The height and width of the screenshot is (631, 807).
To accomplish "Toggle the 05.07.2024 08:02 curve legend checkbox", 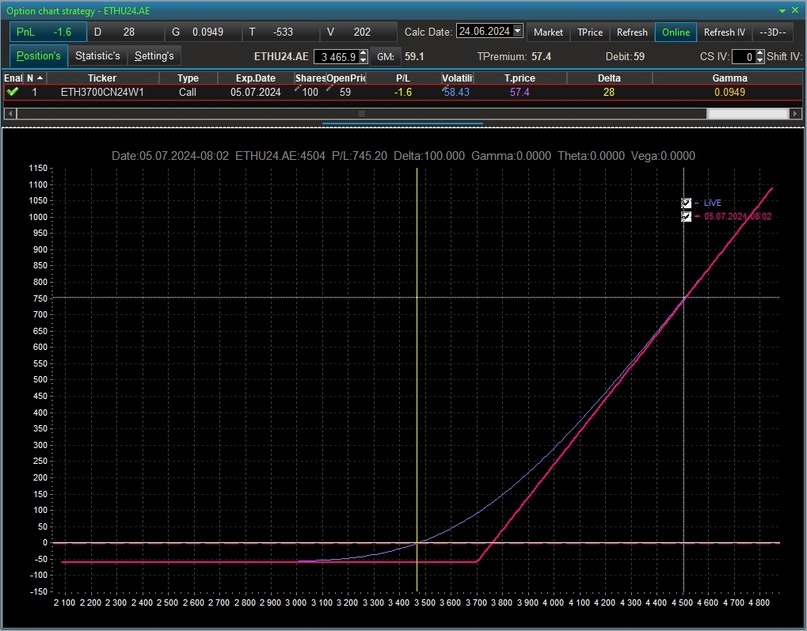I will tap(686, 216).
